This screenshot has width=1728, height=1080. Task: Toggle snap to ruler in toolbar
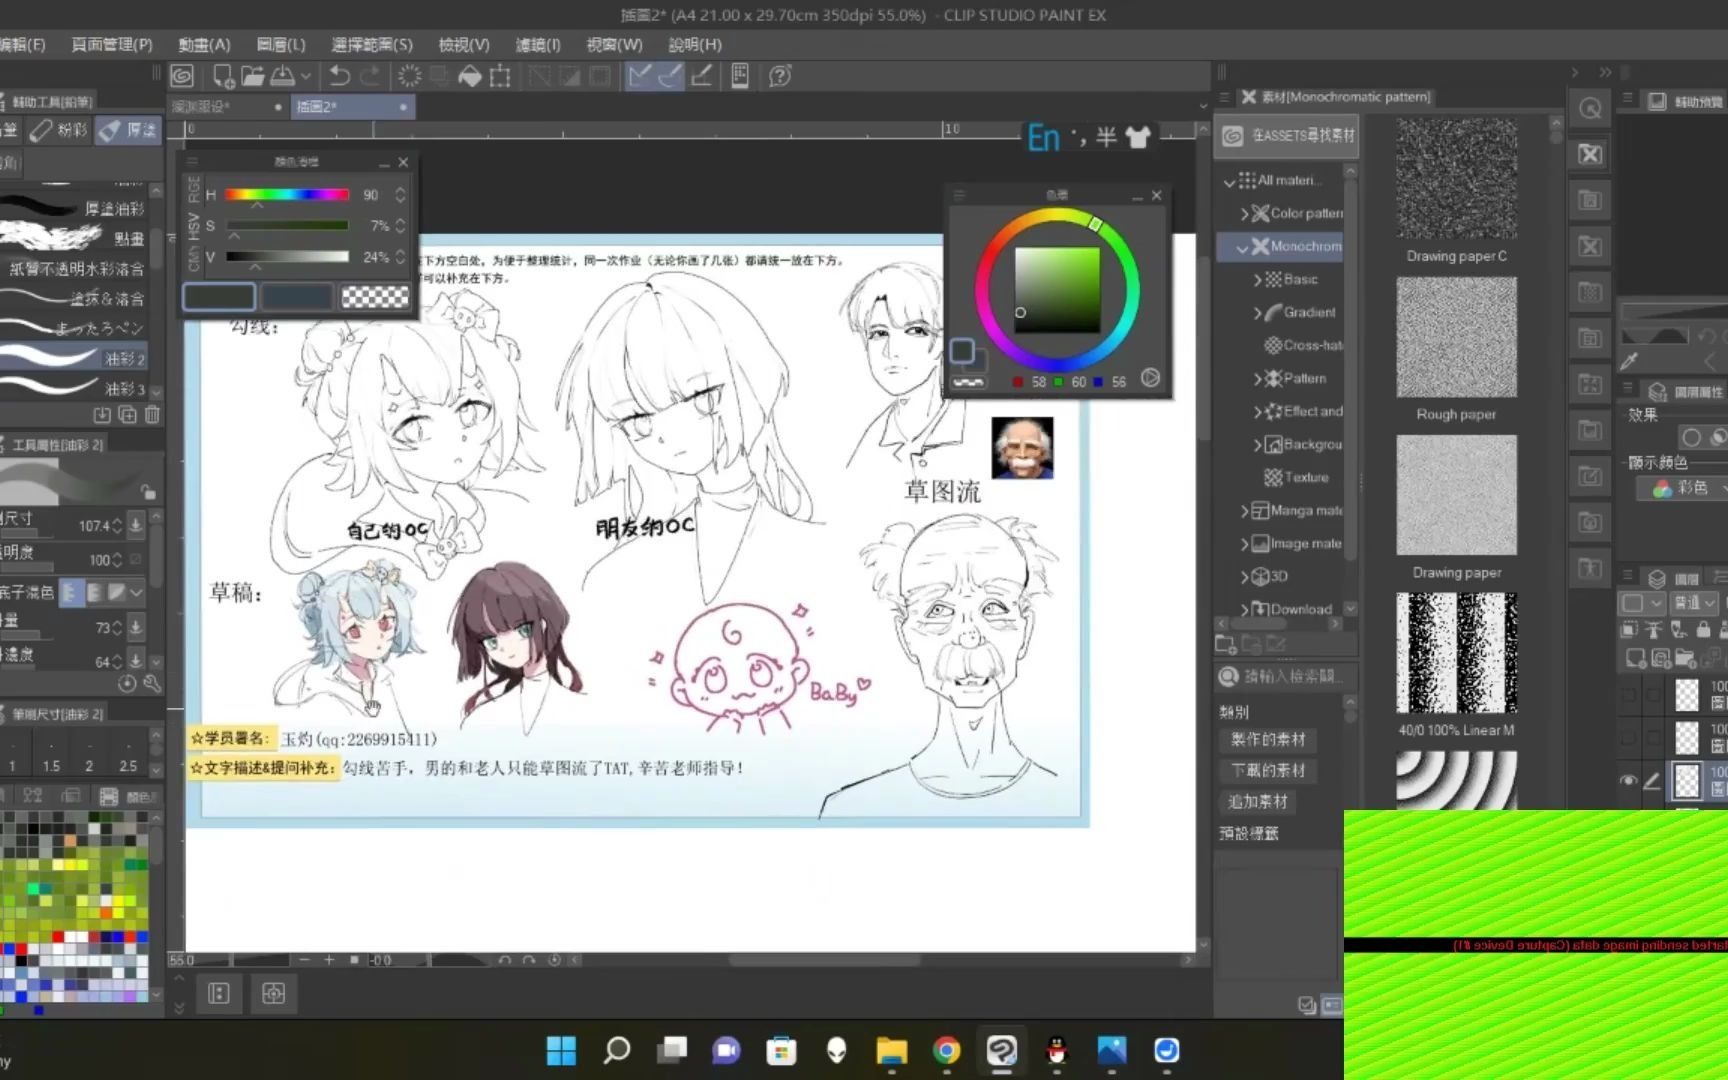[639, 76]
